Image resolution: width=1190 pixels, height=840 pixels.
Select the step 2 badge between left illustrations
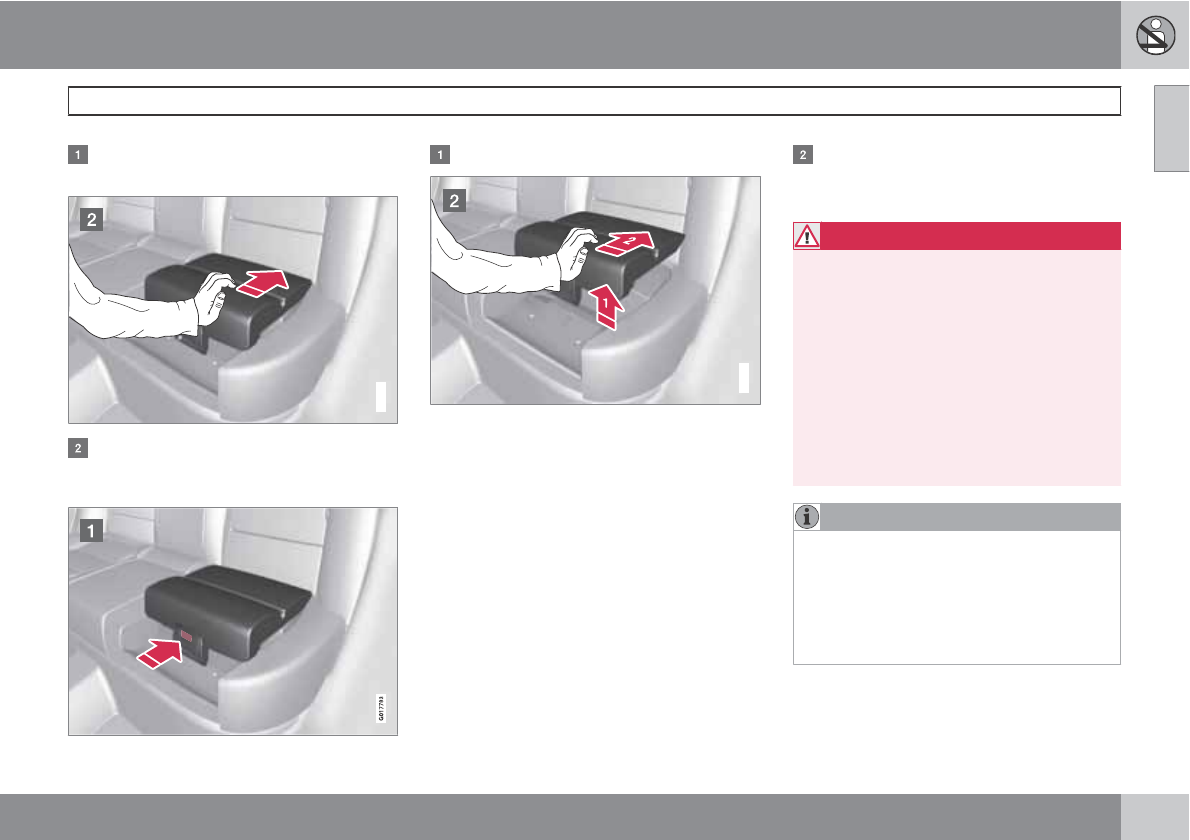[x=77, y=448]
